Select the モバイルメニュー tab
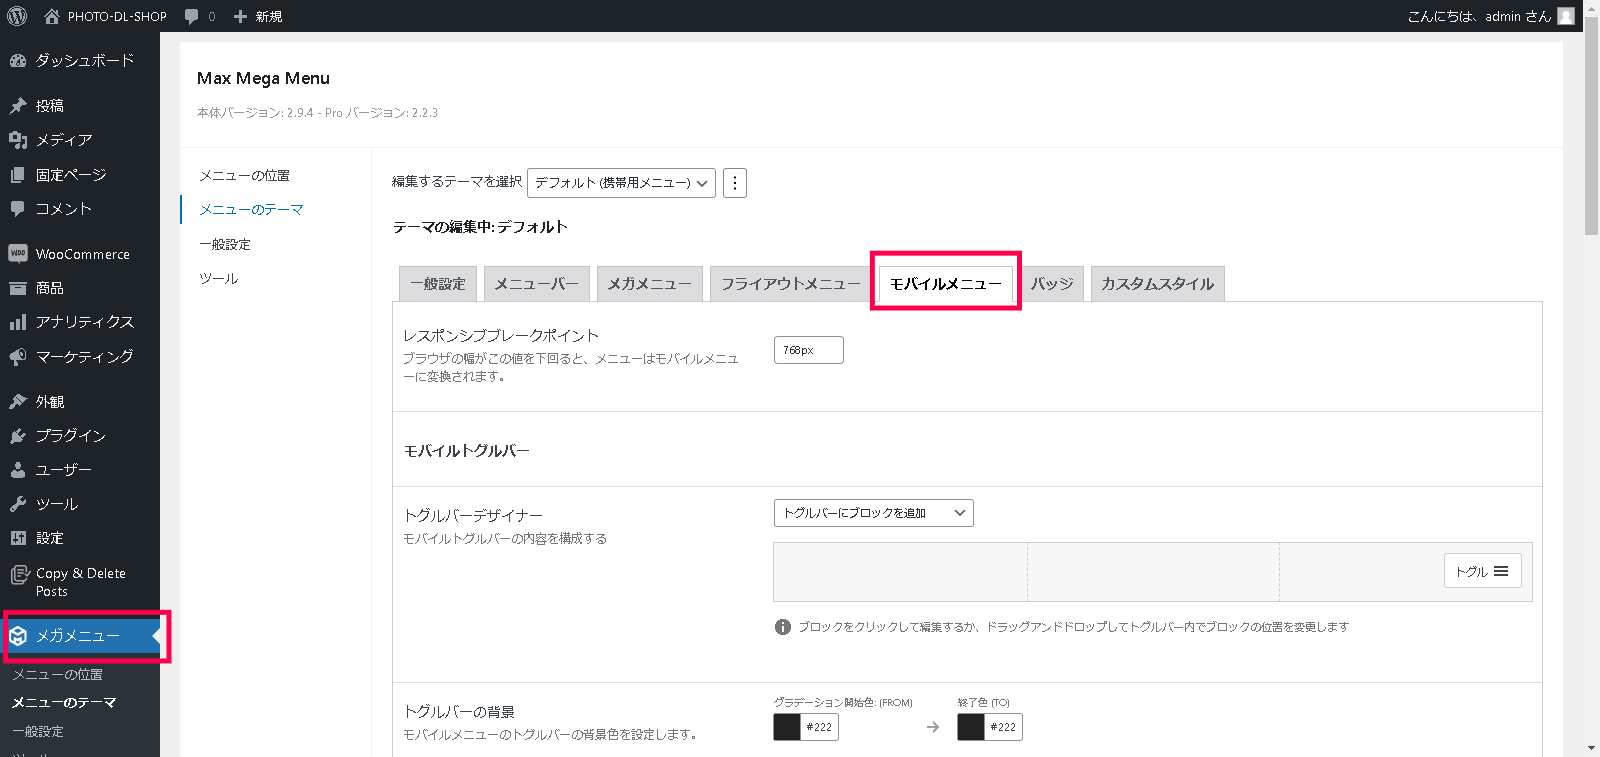 [x=946, y=284]
